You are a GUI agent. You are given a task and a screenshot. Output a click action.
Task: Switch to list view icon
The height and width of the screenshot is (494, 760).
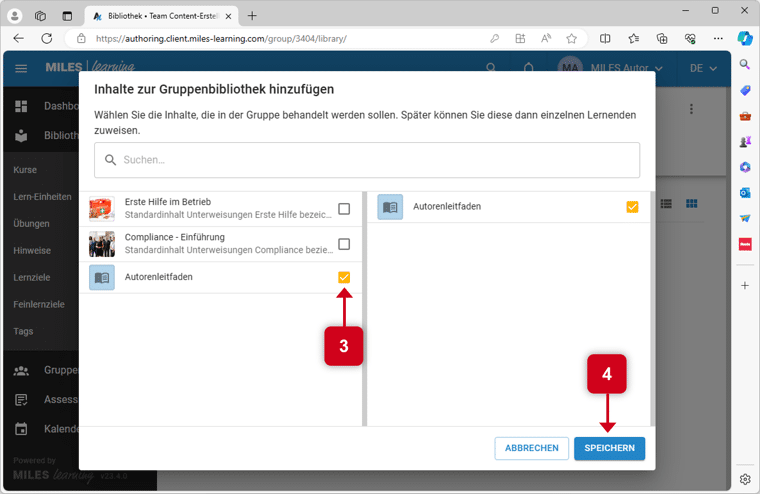tap(667, 204)
